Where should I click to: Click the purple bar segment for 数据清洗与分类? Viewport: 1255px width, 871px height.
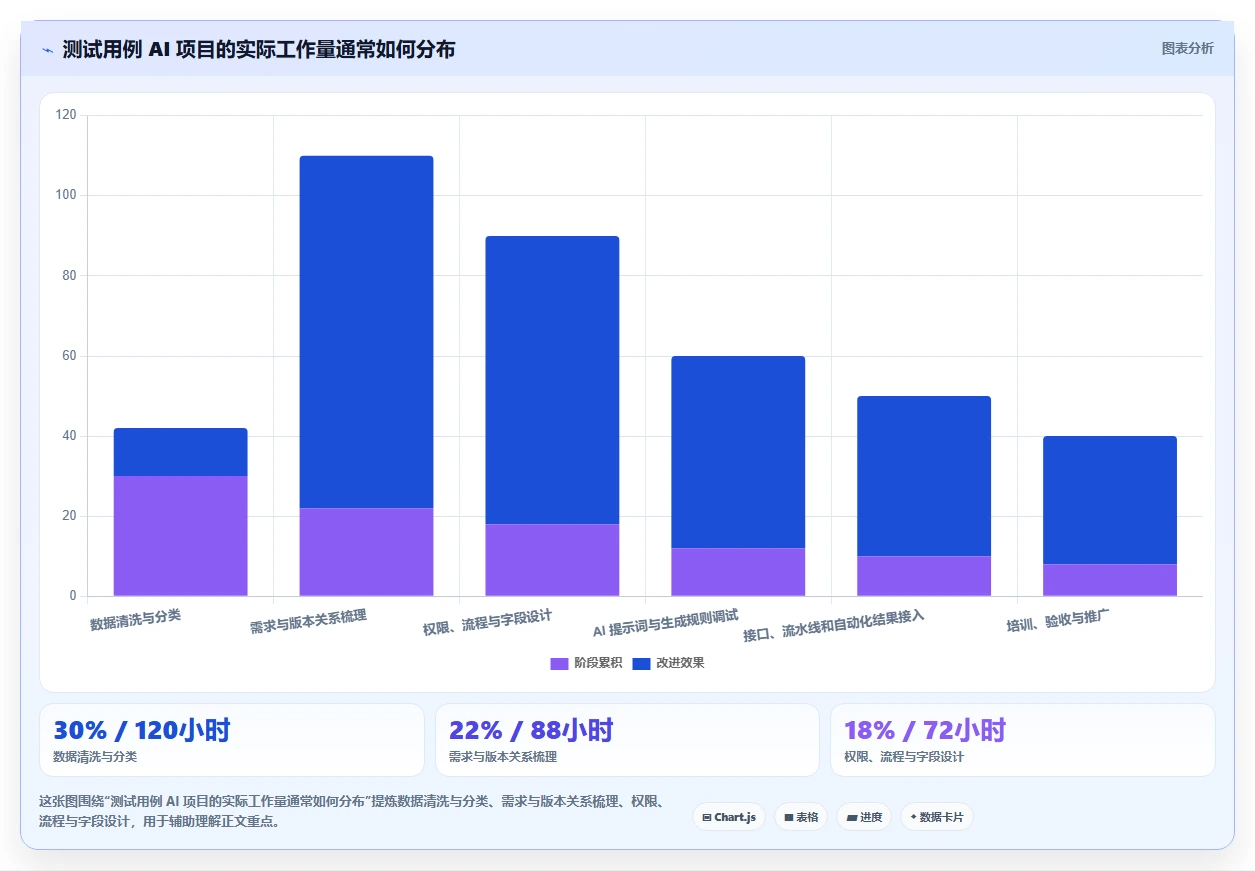coord(181,536)
